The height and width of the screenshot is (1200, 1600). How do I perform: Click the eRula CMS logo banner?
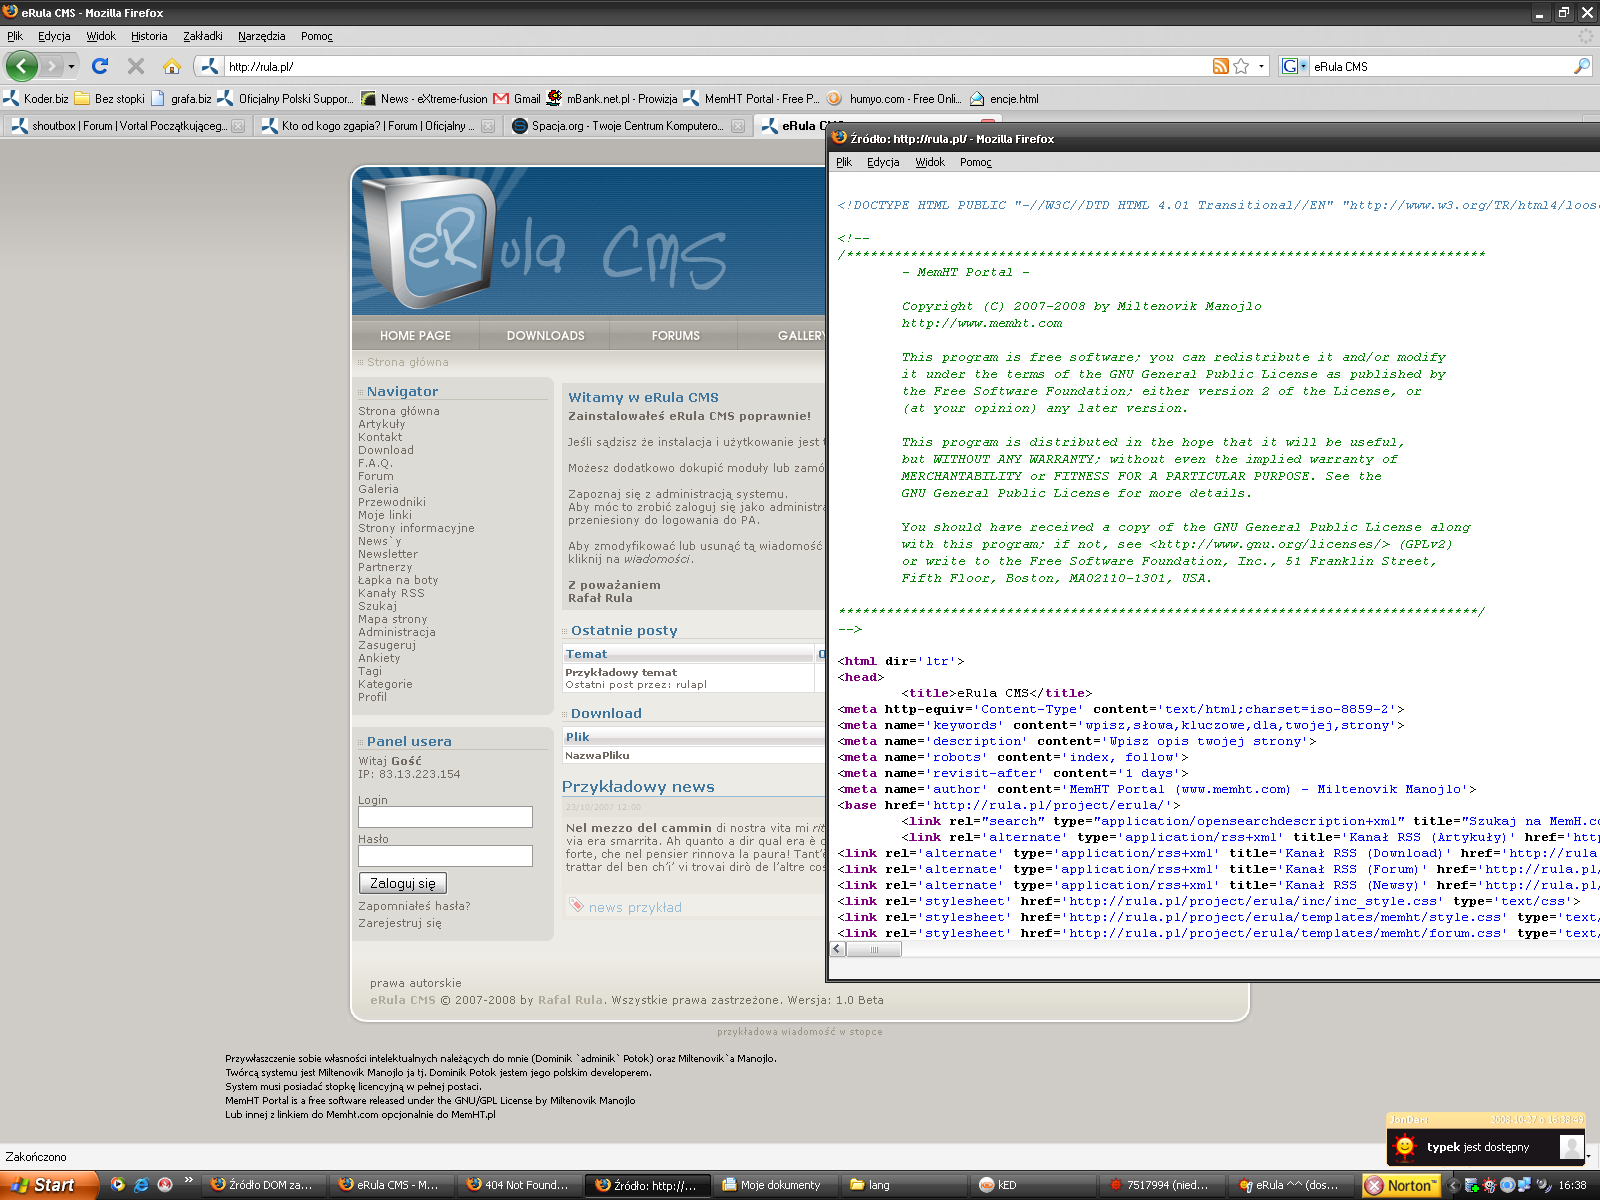[589, 242]
